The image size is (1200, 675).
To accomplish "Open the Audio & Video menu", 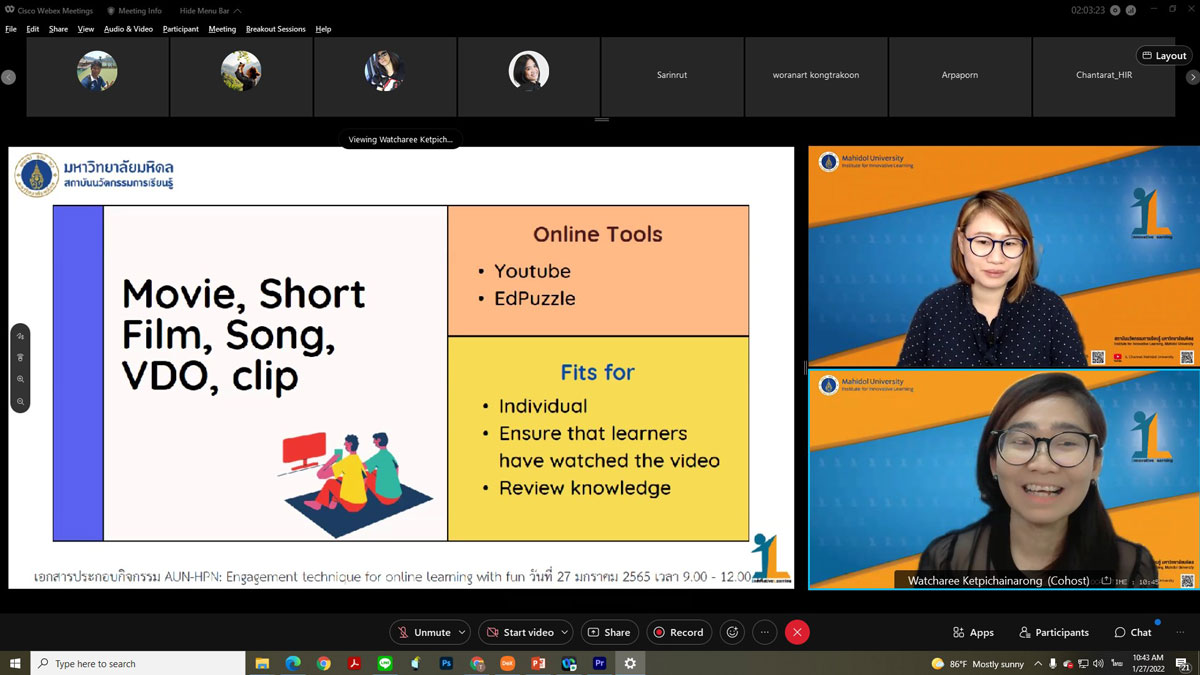I will pos(128,29).
